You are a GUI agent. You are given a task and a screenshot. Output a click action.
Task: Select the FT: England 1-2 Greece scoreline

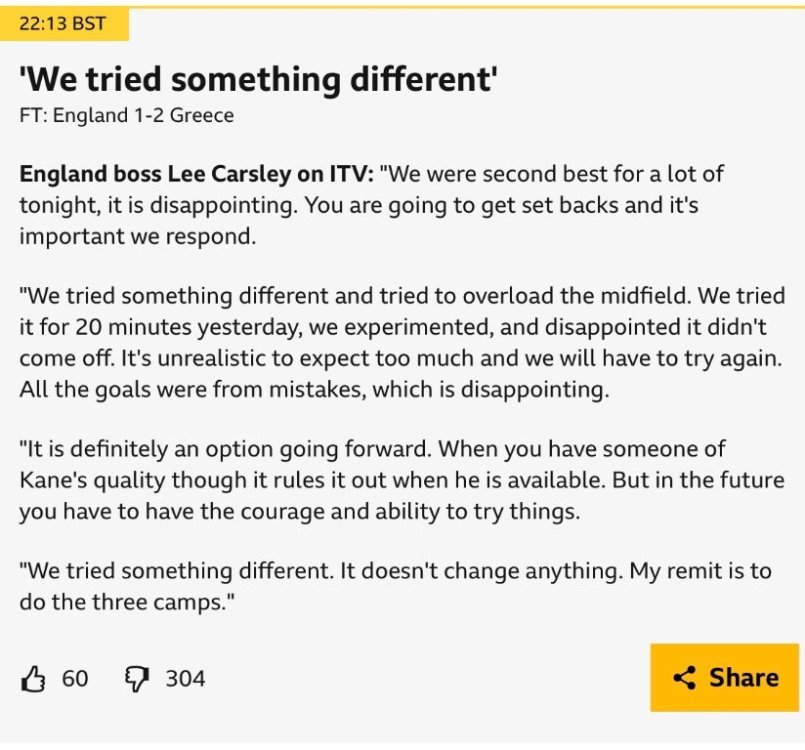pyautogui.click(x=127, y=116)
